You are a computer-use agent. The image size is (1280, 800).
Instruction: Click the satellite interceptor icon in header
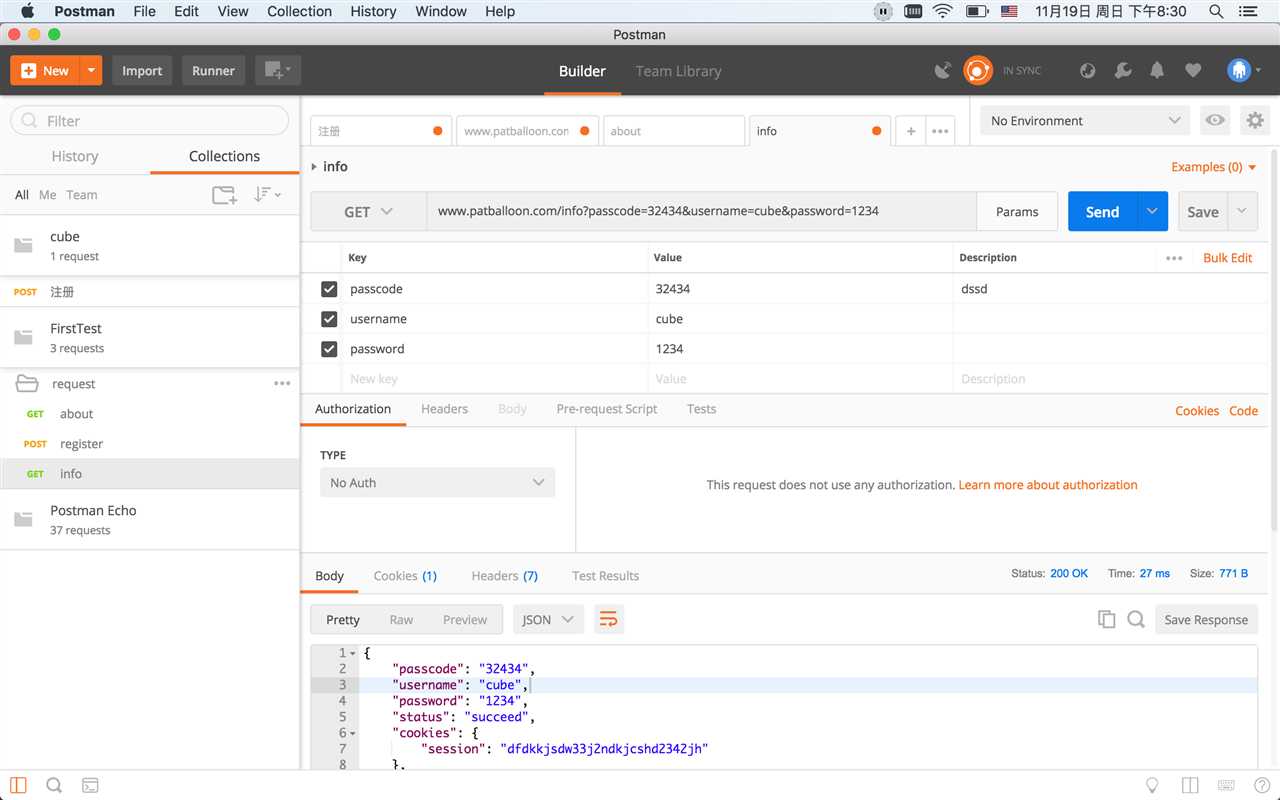tap(942, 70)
